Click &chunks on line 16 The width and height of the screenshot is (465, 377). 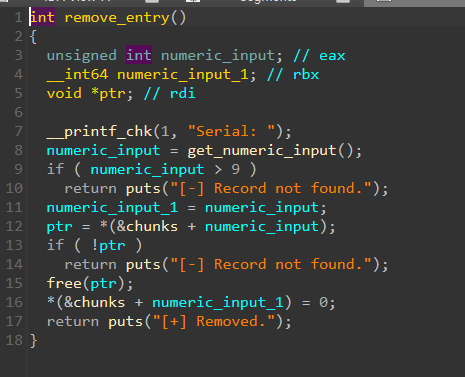[95, 302]
